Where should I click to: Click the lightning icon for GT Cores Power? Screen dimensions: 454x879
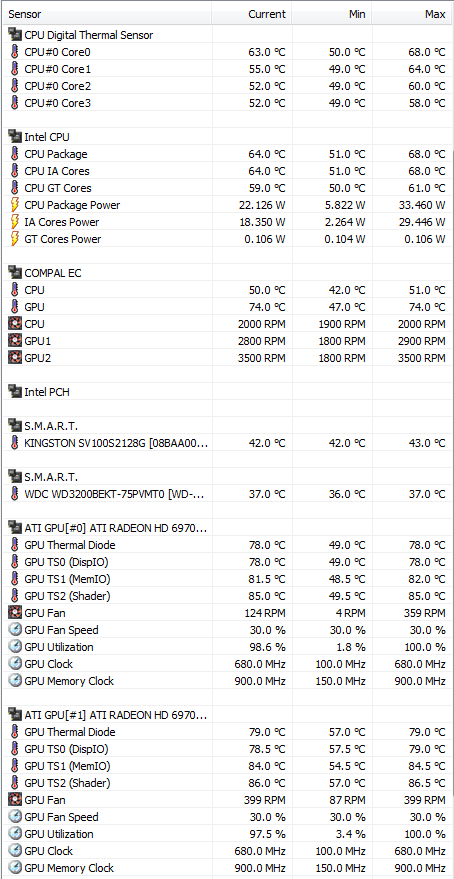[15, 239]
